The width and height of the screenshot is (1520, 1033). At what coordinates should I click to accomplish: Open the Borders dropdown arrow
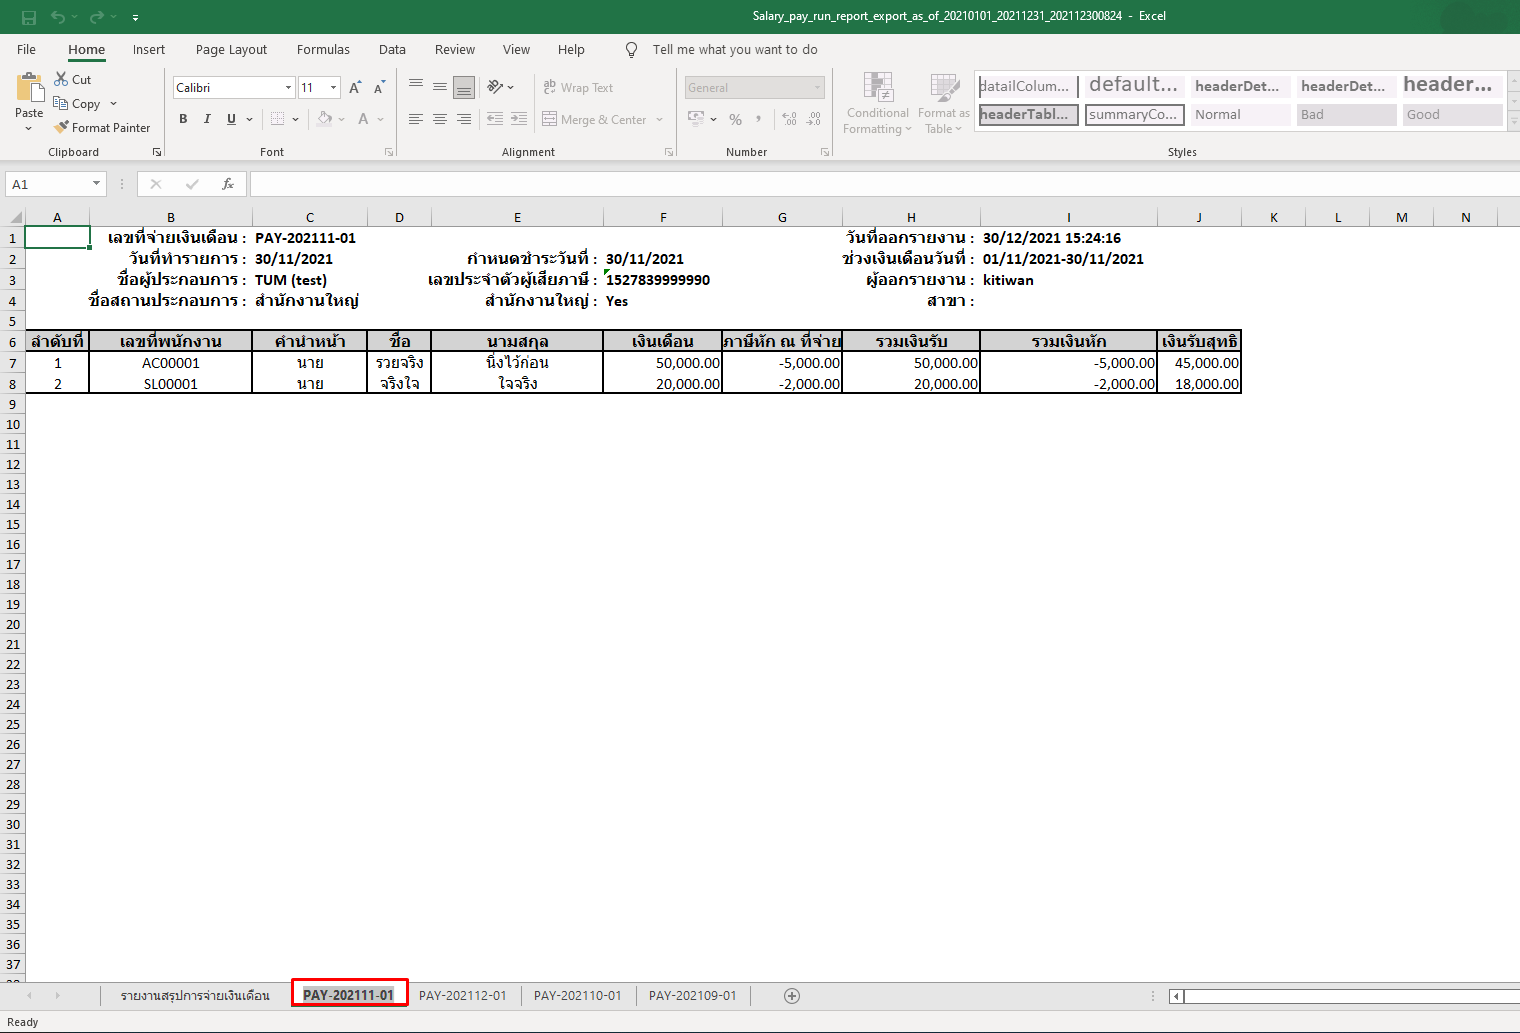pos(295,118)
